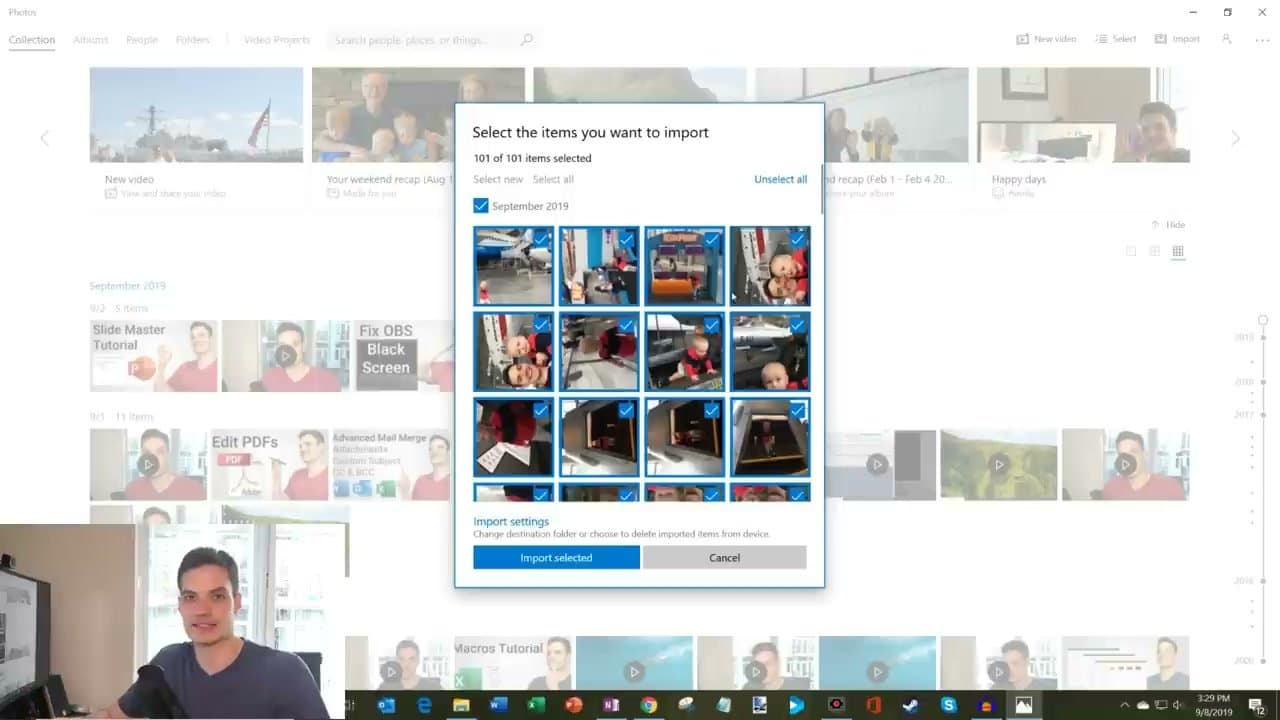Click the Unselect all link
This screenshot has width=1280, height=720.
(x=780, y=179)
